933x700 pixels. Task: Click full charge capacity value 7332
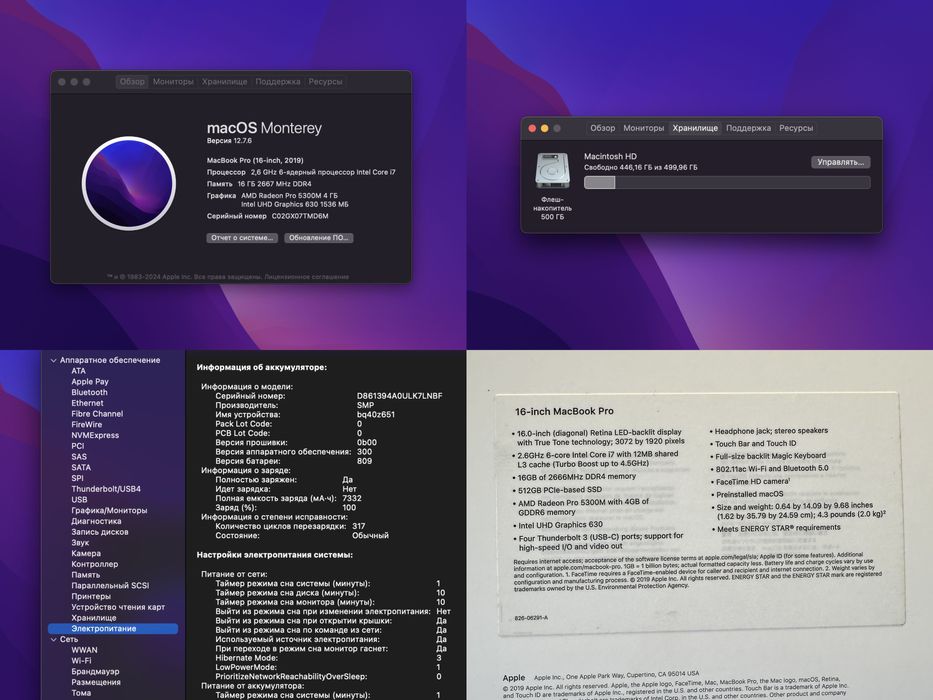click(x=352, y=498)
